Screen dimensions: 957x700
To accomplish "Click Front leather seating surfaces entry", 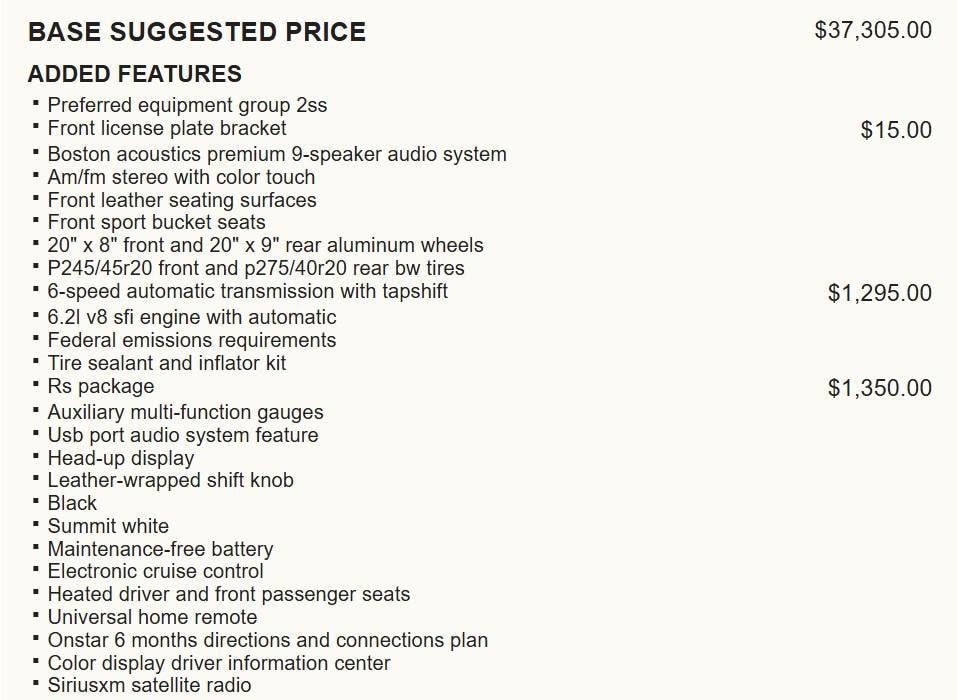I will 182,200.
